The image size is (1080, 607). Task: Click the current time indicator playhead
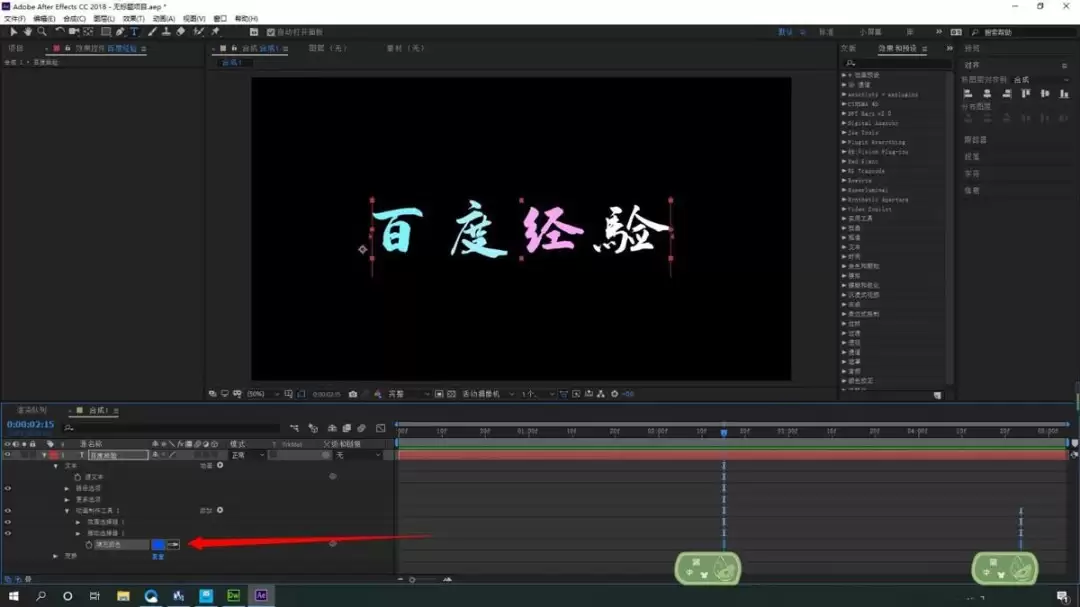(x=723, y=432)
